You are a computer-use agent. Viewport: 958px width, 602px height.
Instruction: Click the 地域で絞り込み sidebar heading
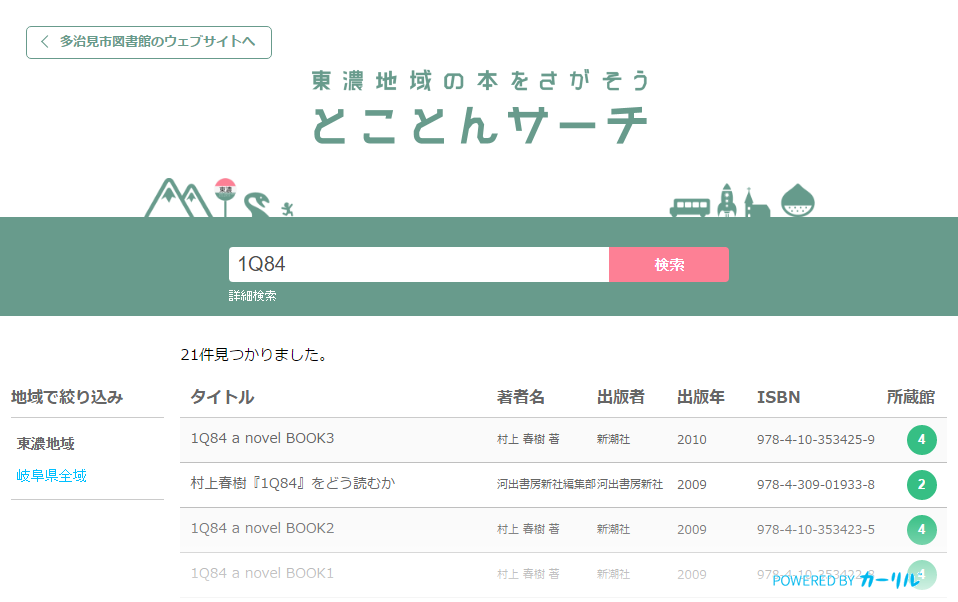(67, 397)
